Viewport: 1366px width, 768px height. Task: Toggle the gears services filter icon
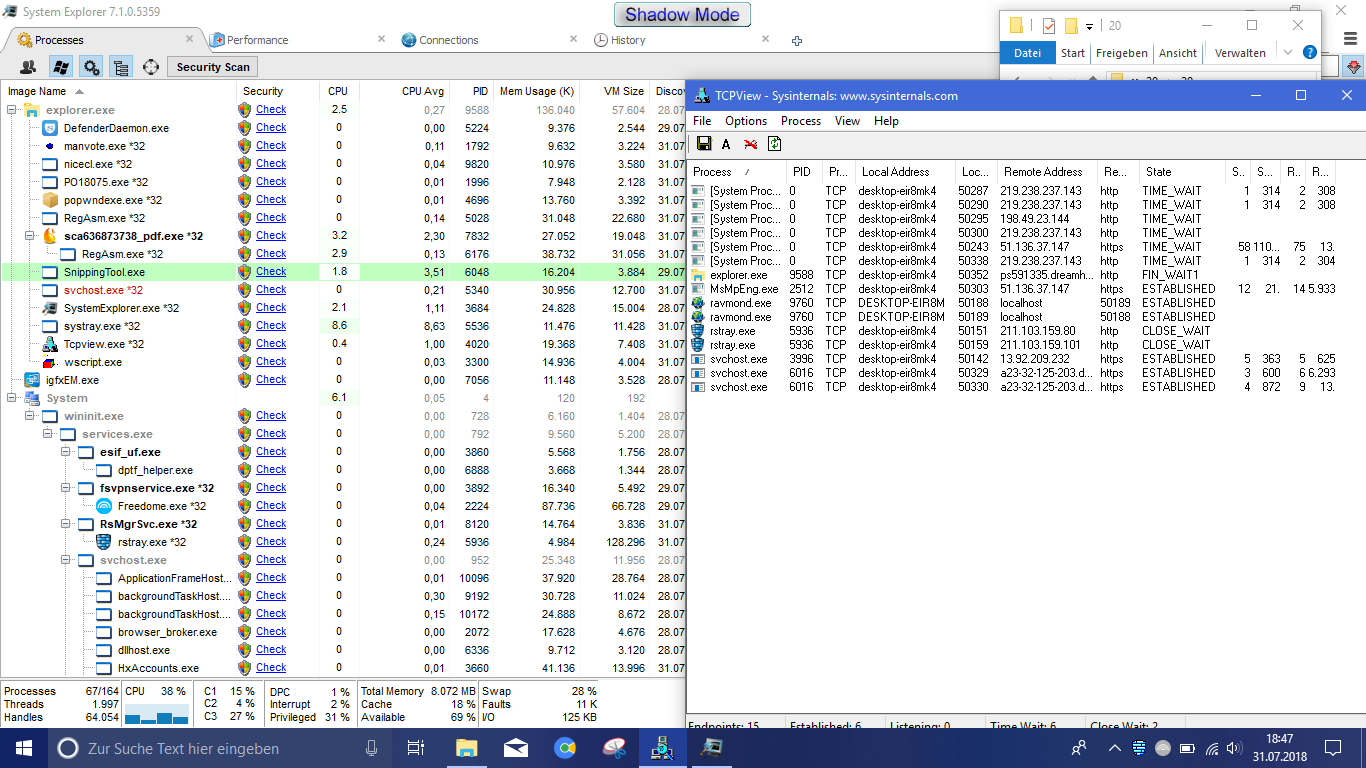(x=91, y=67)
